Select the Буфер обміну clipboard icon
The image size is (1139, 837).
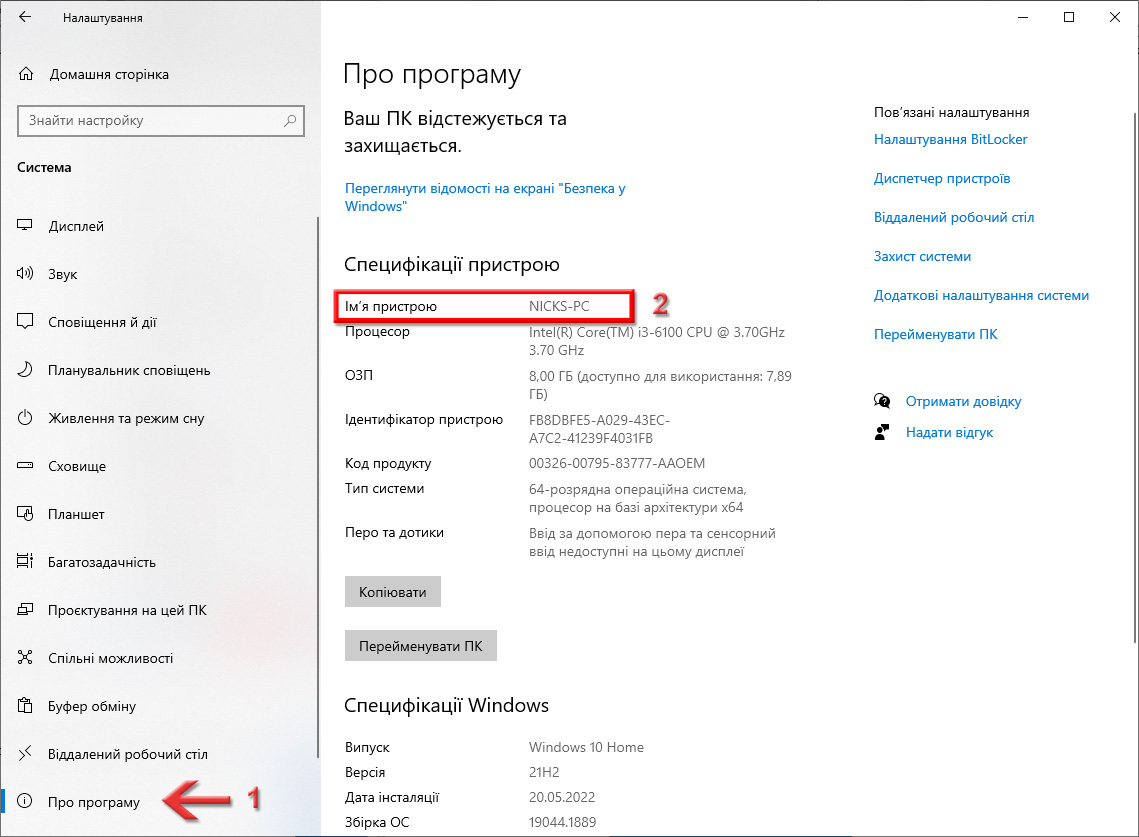25,705
